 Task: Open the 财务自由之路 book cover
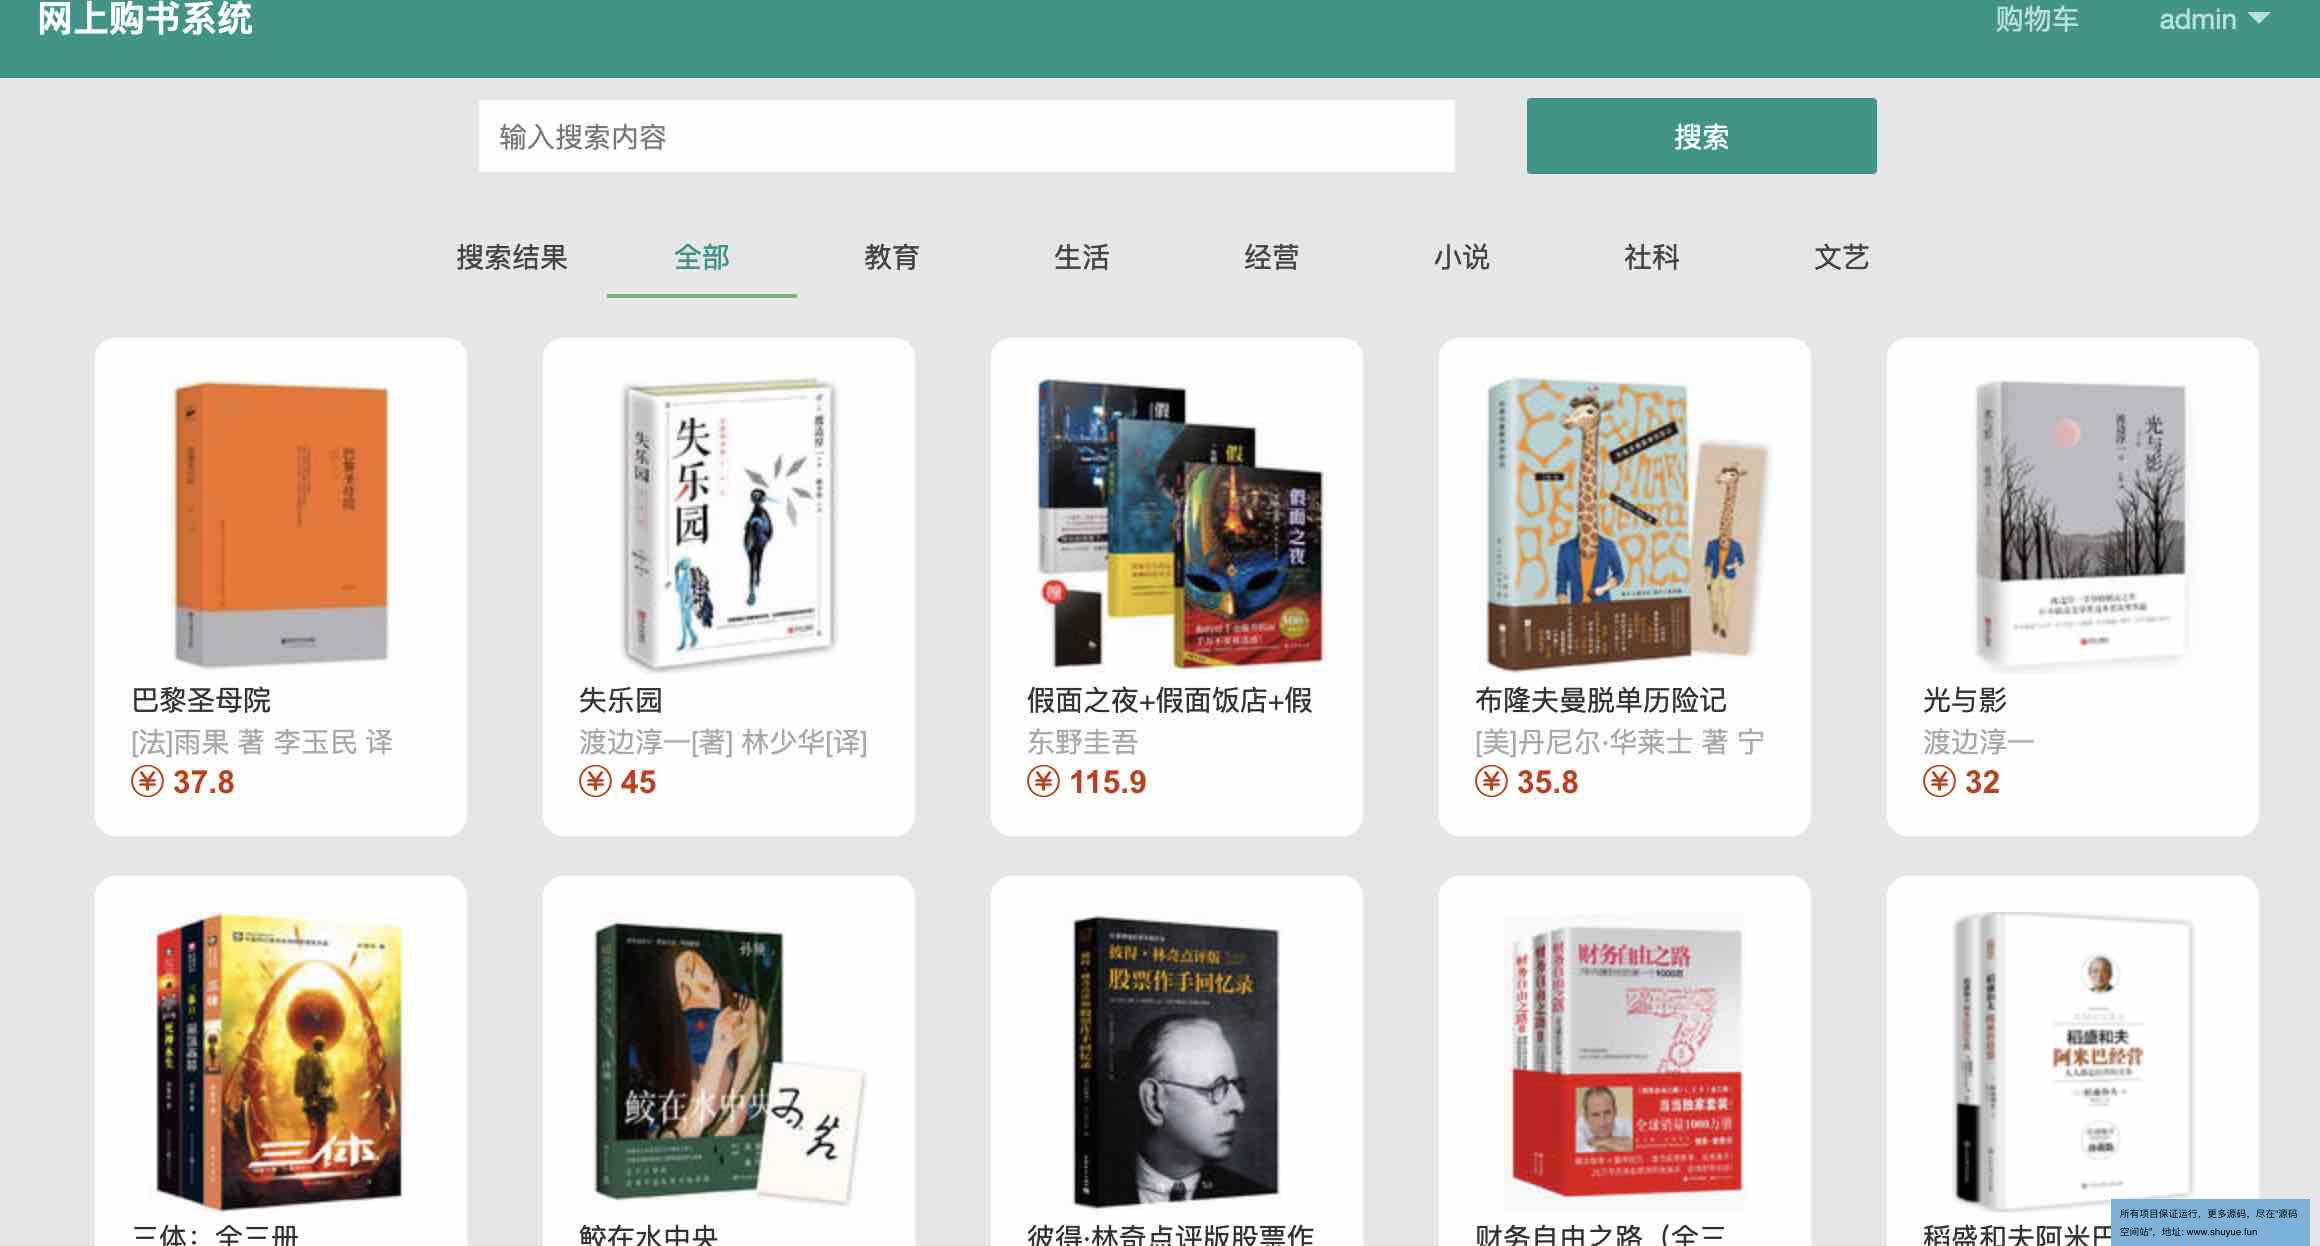click(x=1625, y=1062)
